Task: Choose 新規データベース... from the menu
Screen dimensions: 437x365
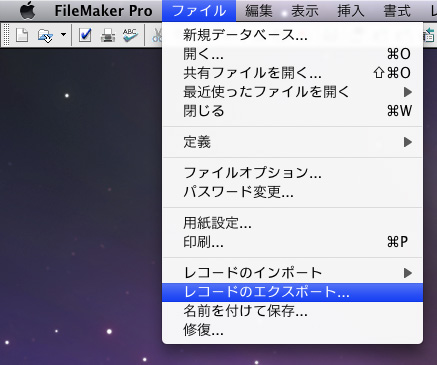Action: point(292,35)
